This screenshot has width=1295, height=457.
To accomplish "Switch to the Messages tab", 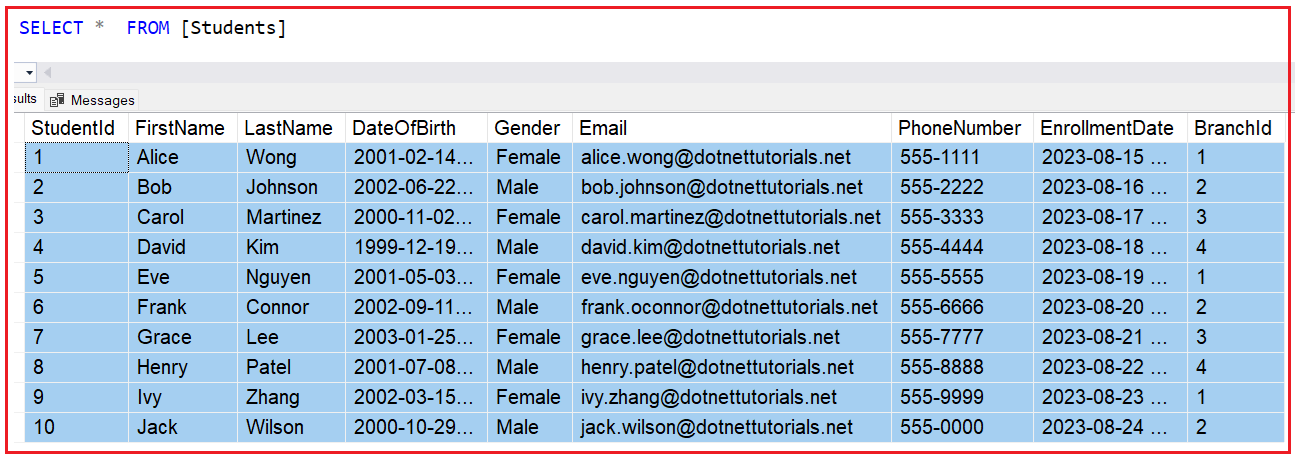I will pyautogui.click(x=91, y=100).
